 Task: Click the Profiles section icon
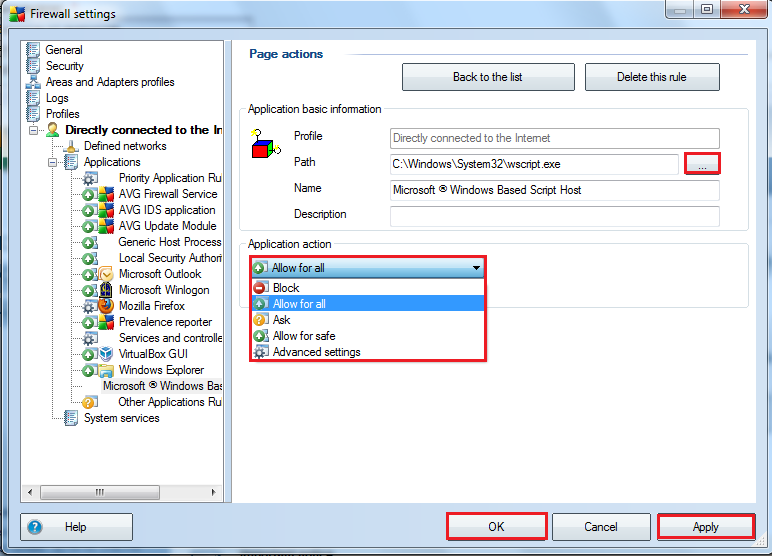click(33, 114)
